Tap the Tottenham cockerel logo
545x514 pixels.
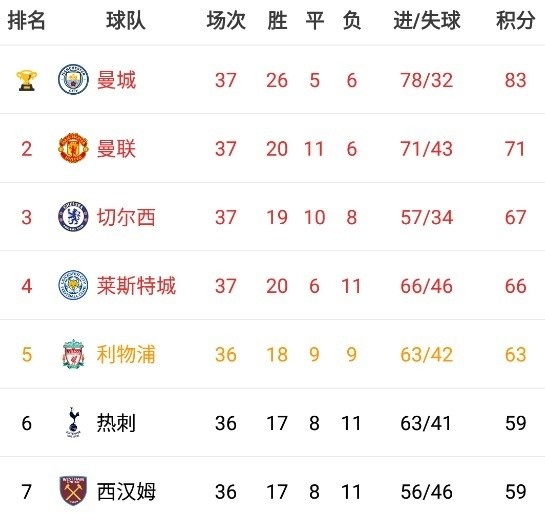[x=73, y=422]
